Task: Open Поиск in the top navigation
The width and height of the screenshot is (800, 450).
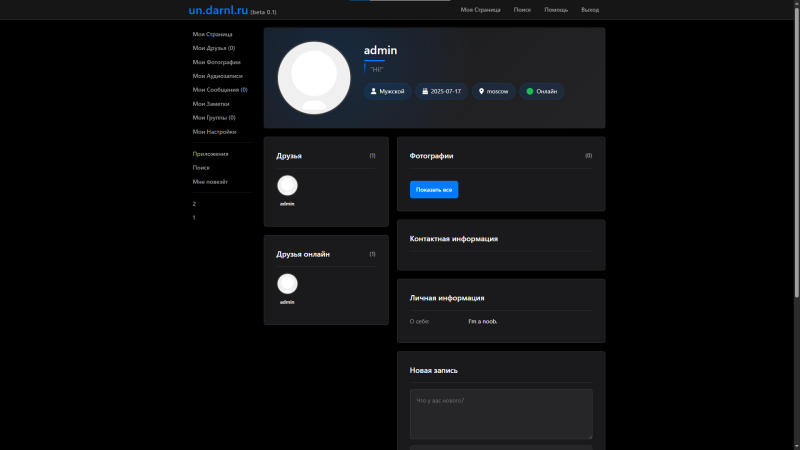Action: point(522,10)
